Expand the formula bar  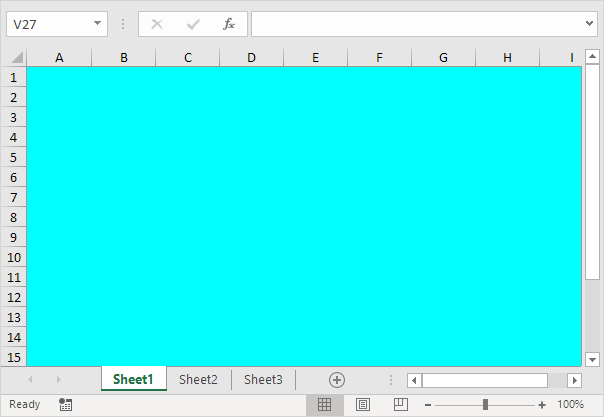click(x=590, y=24)
